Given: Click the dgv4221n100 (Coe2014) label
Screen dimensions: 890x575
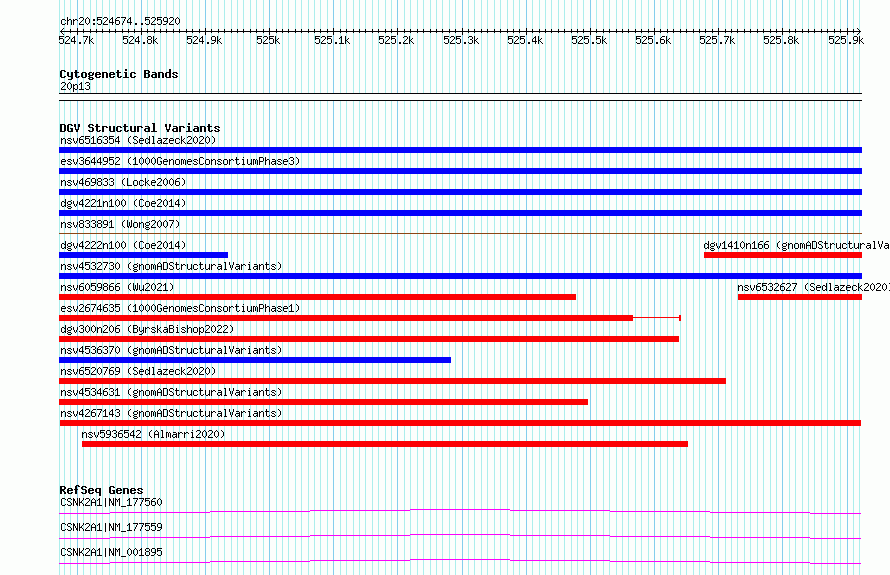Looking at the screenshot, I should [x=123, y=203].
